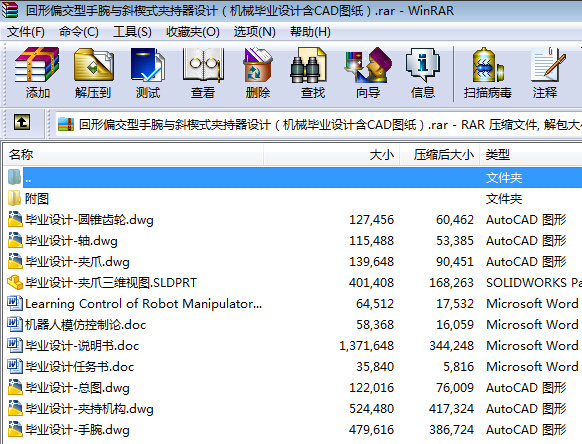Sort by the 大小 column header
Screen dimensions: 582x444
[x=331, y=154]
